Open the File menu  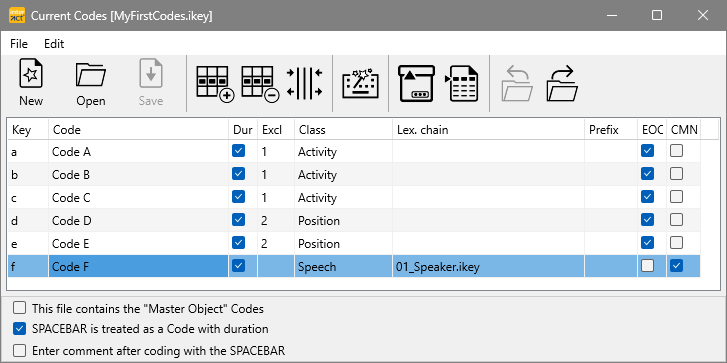click(19, 44)
